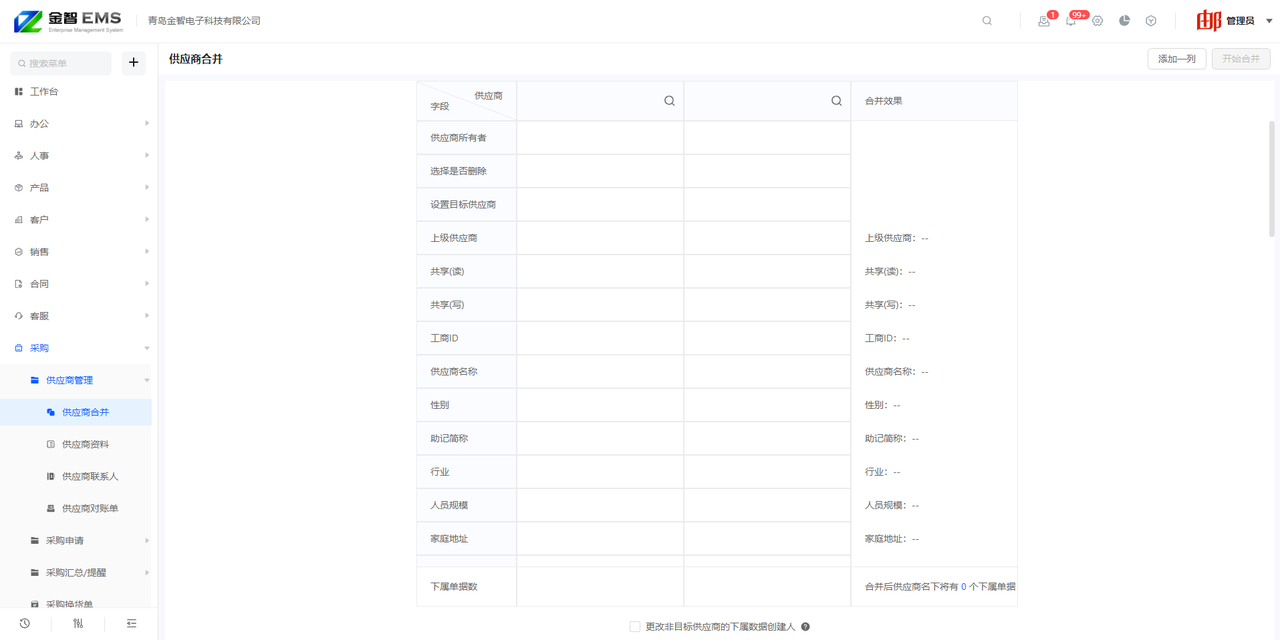Screen dimensions: 1280x640
Task: Click the 0 count link in 下属单据数 row
Action: 964,587
